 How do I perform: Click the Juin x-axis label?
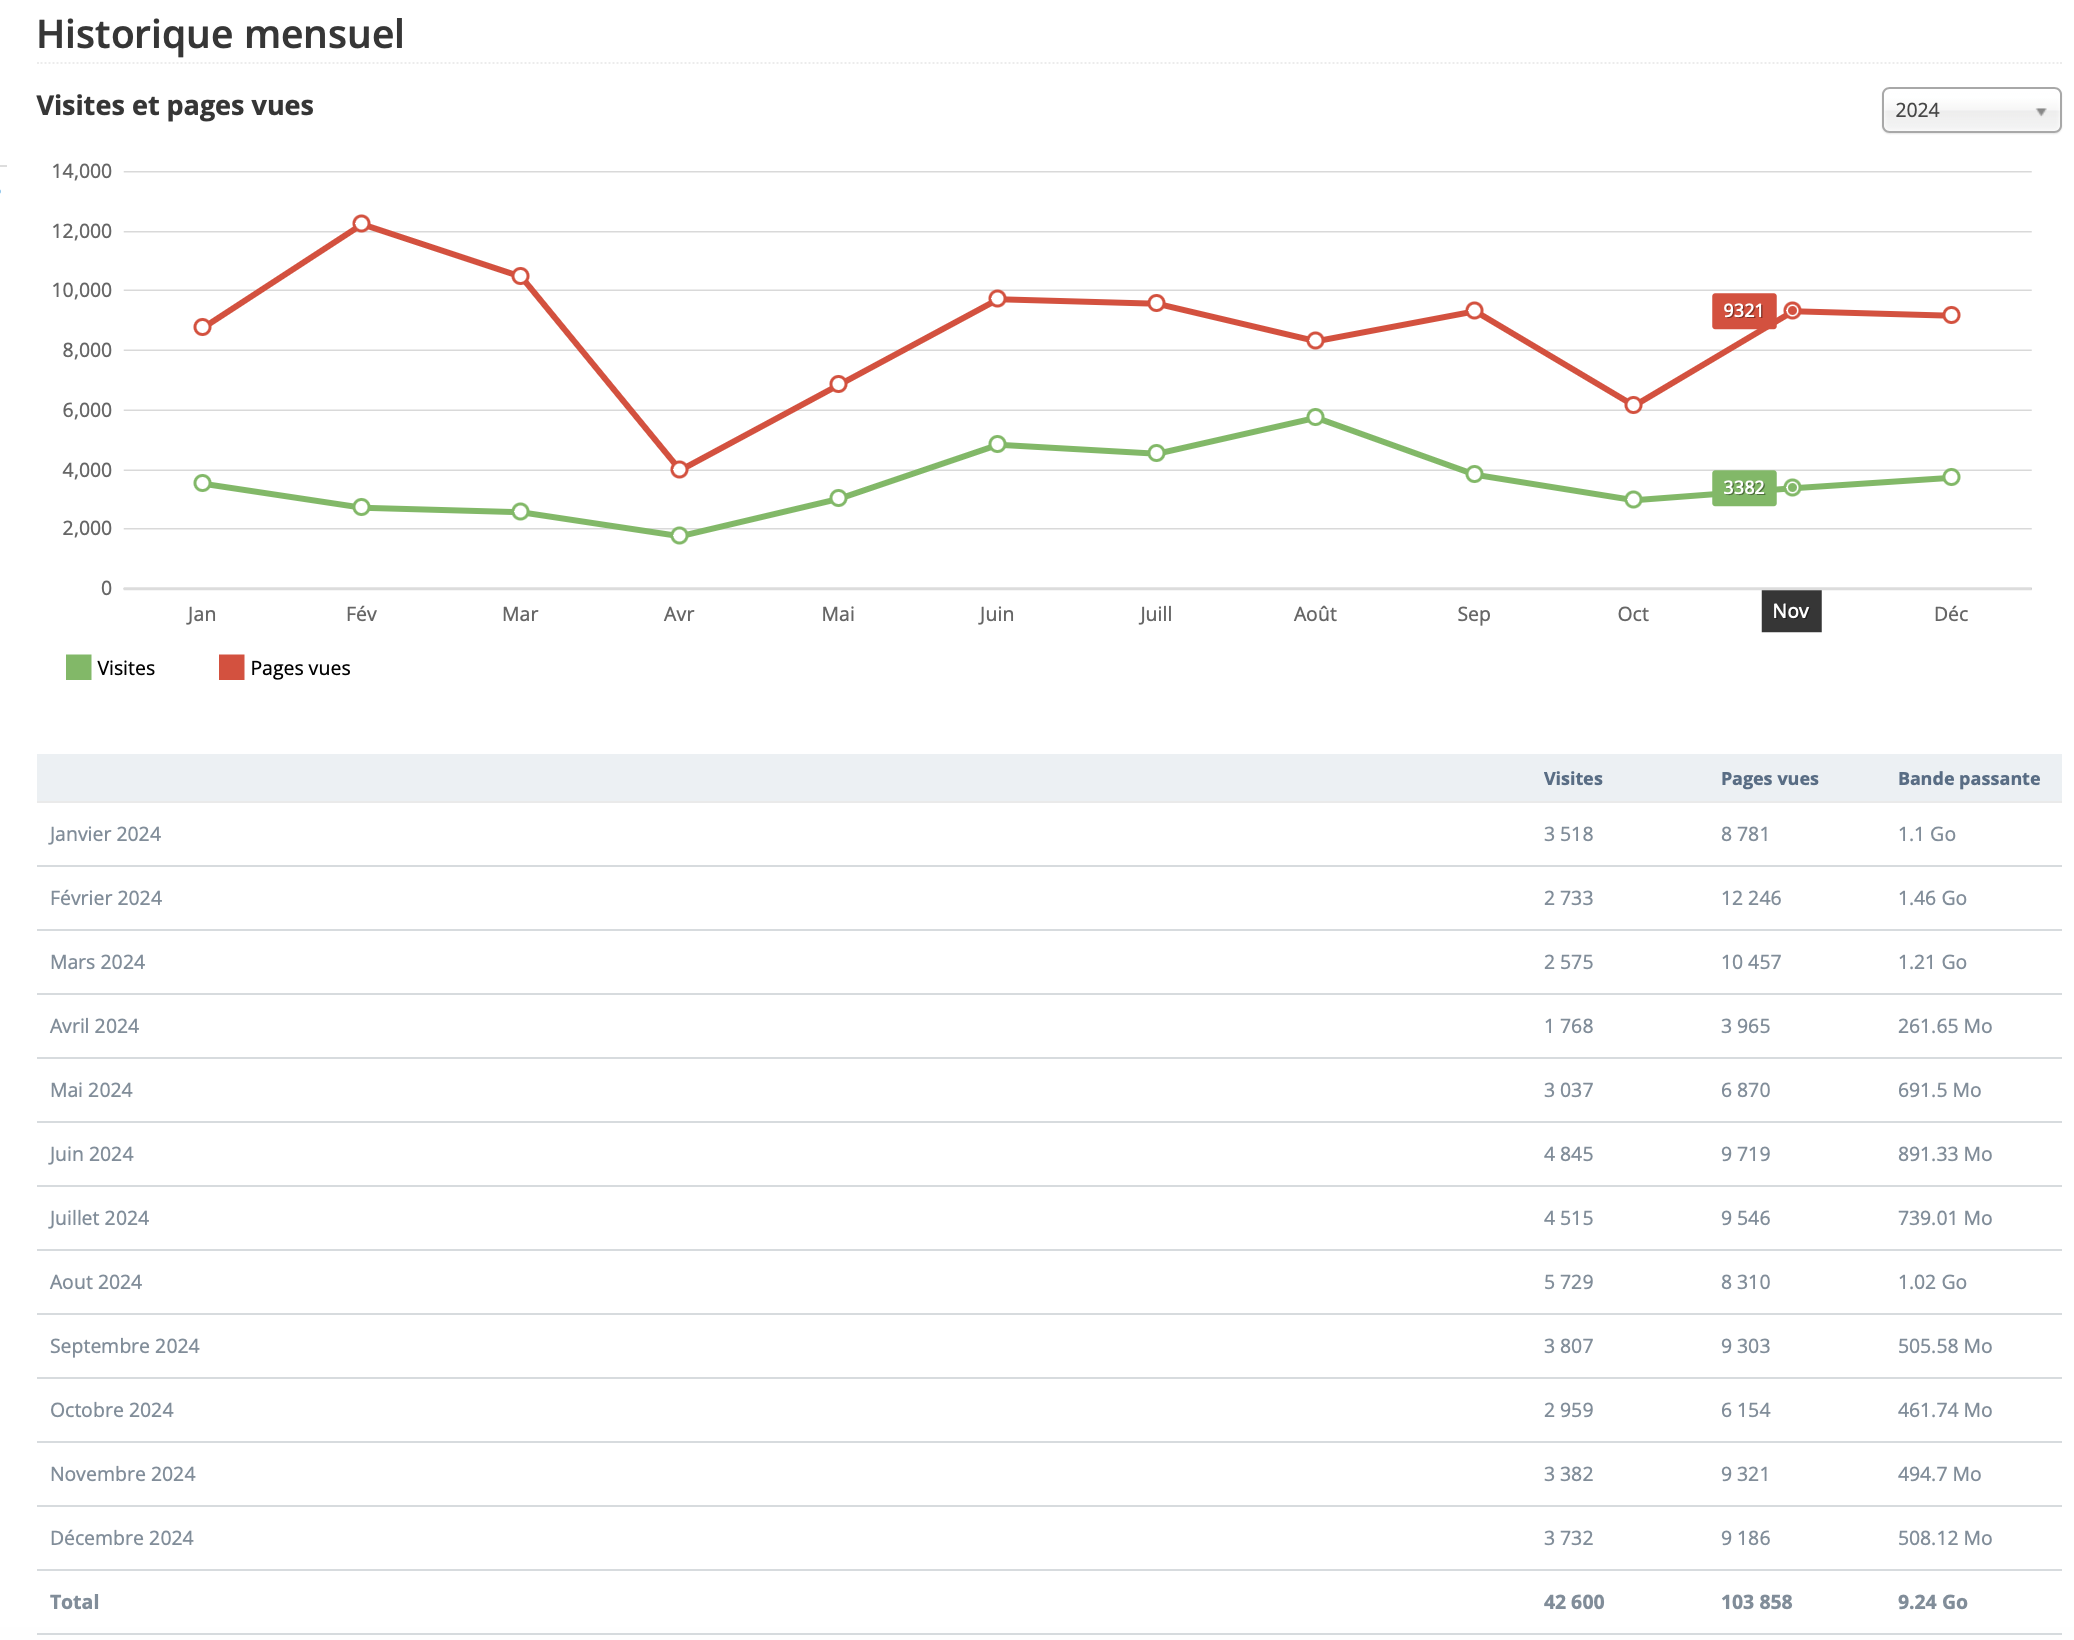[997, 614]
